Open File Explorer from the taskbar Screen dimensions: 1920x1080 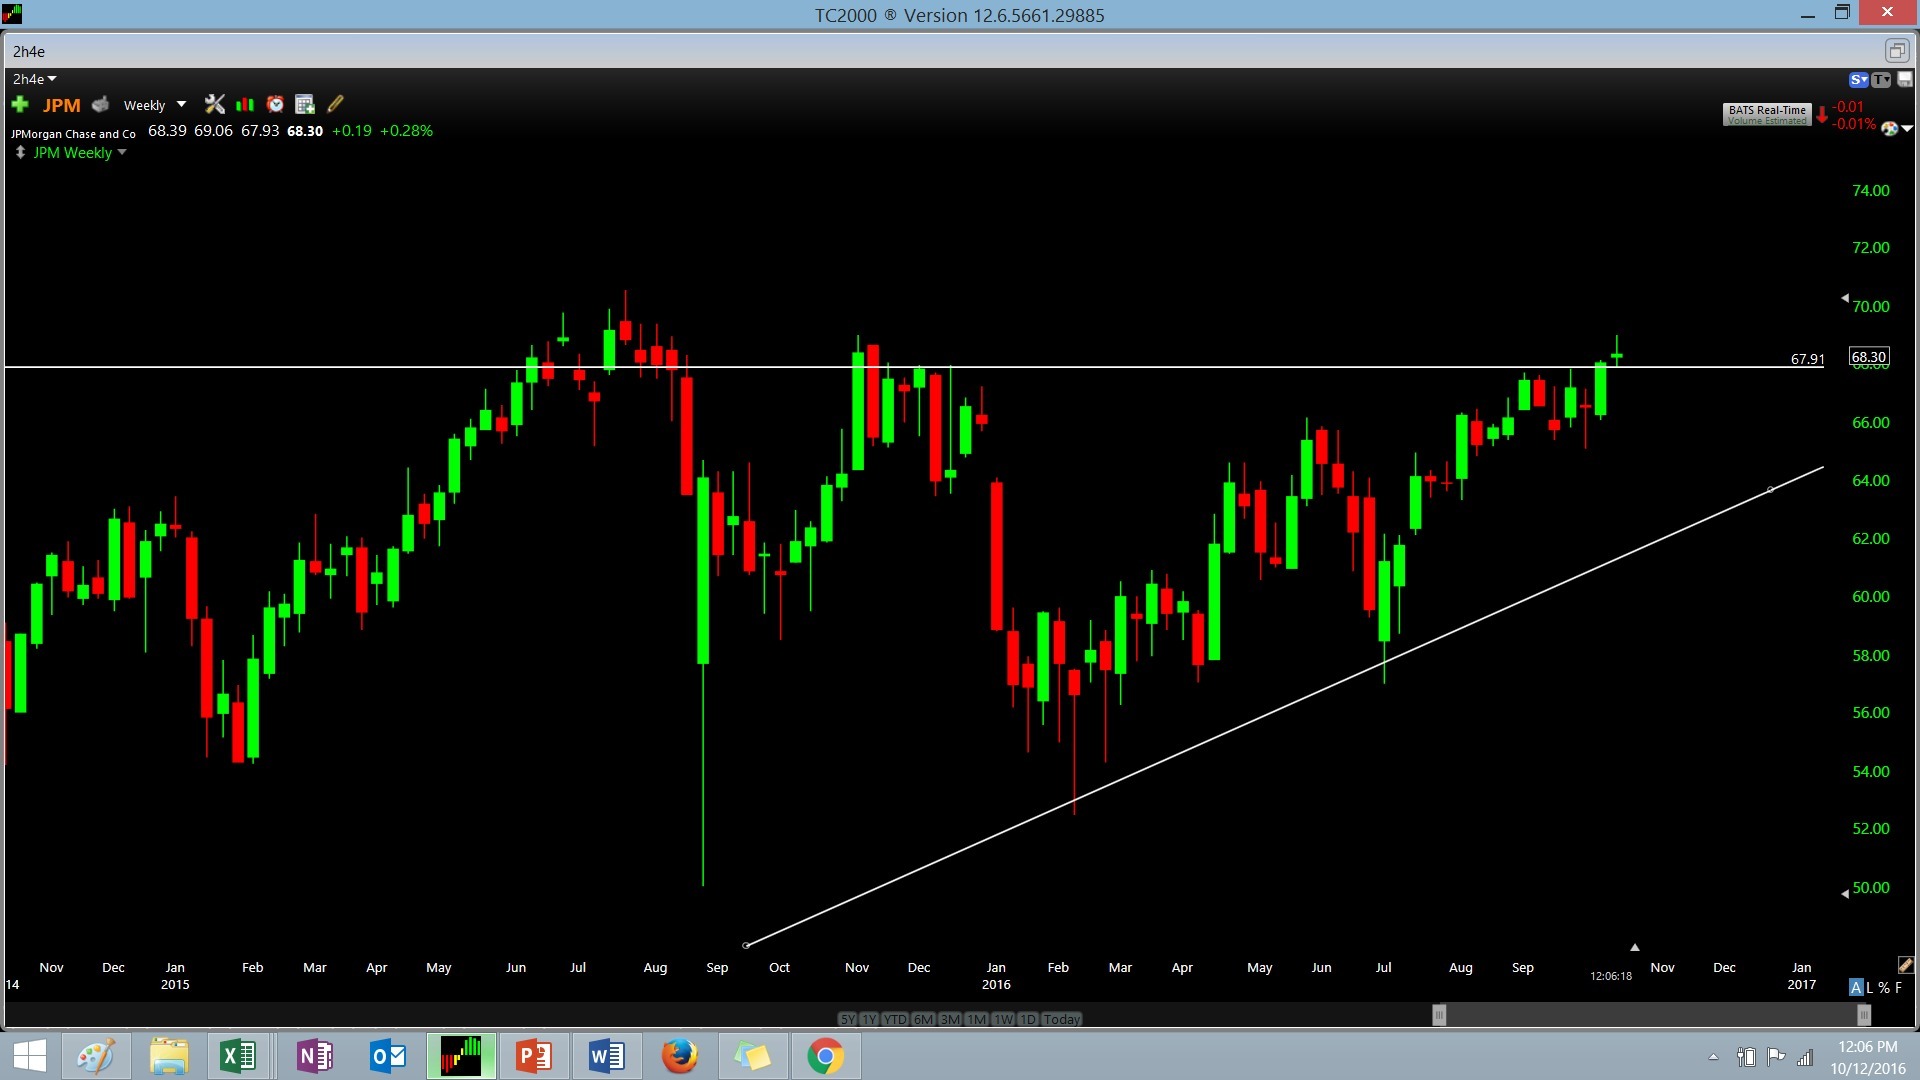[x=169, y=1056]
